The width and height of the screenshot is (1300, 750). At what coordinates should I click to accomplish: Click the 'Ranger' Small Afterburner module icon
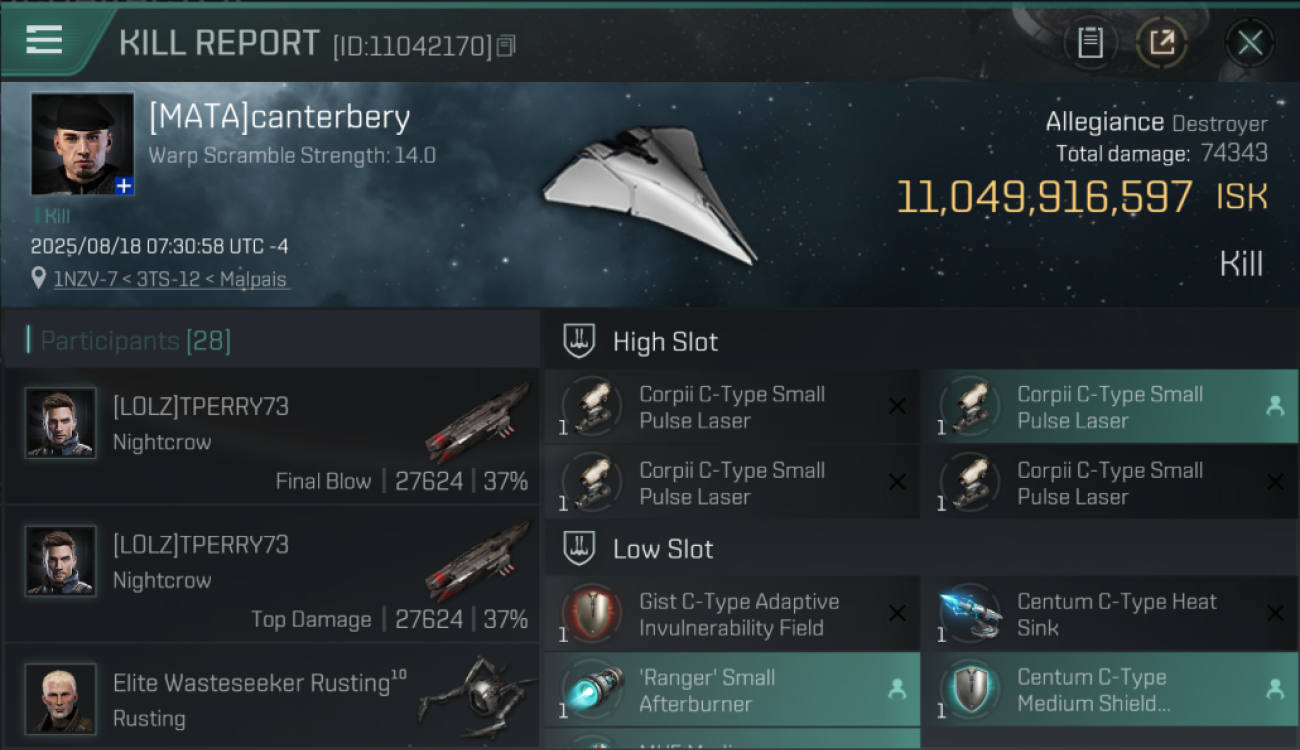(x=591, y=691)
